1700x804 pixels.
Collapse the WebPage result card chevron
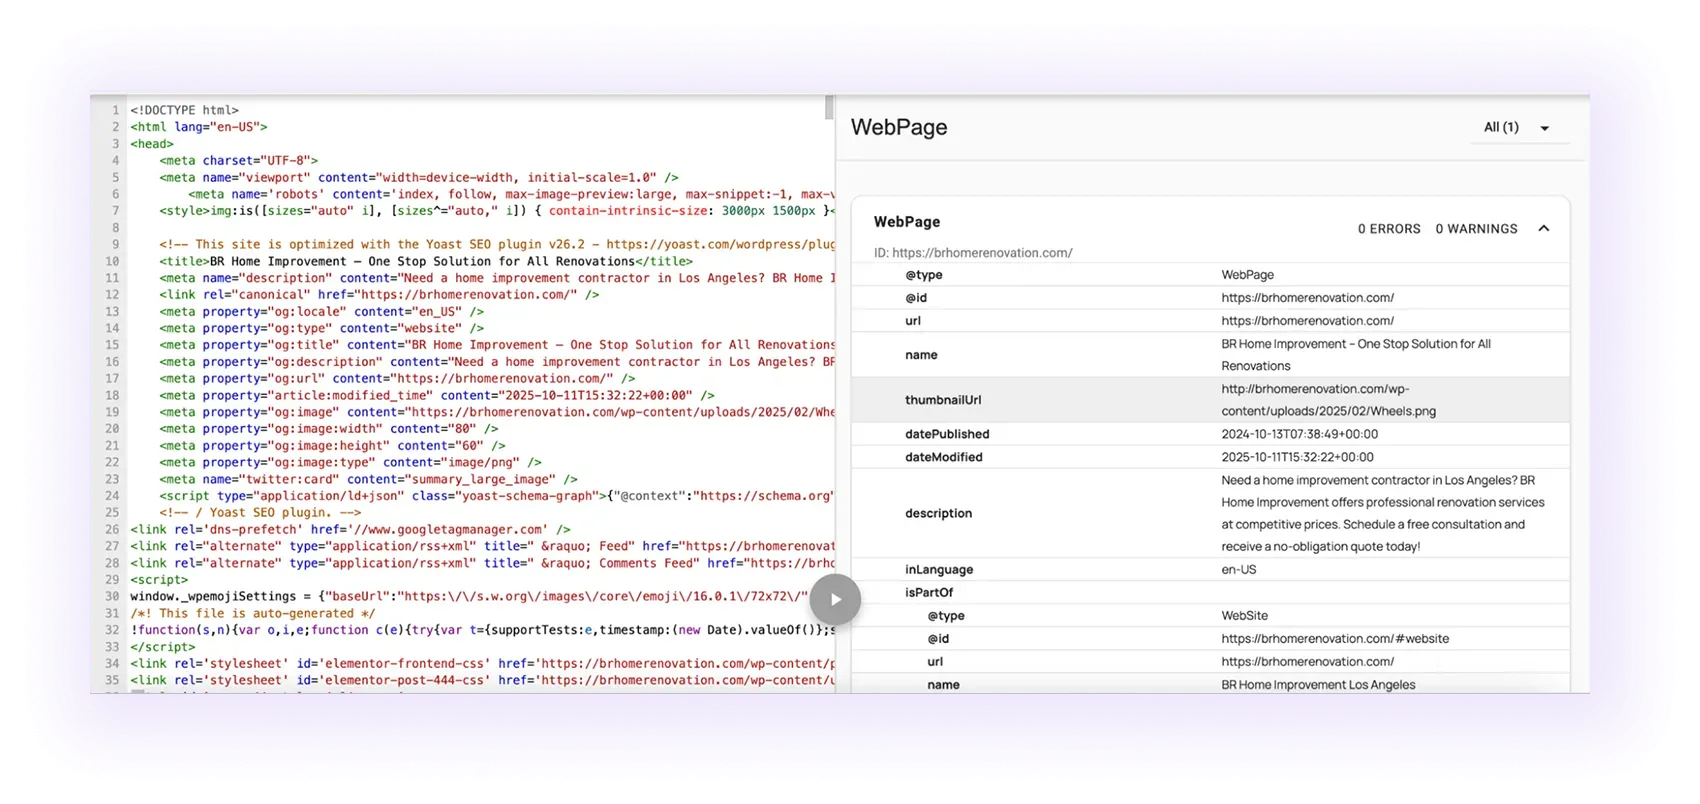click(x=1544, y=228)
